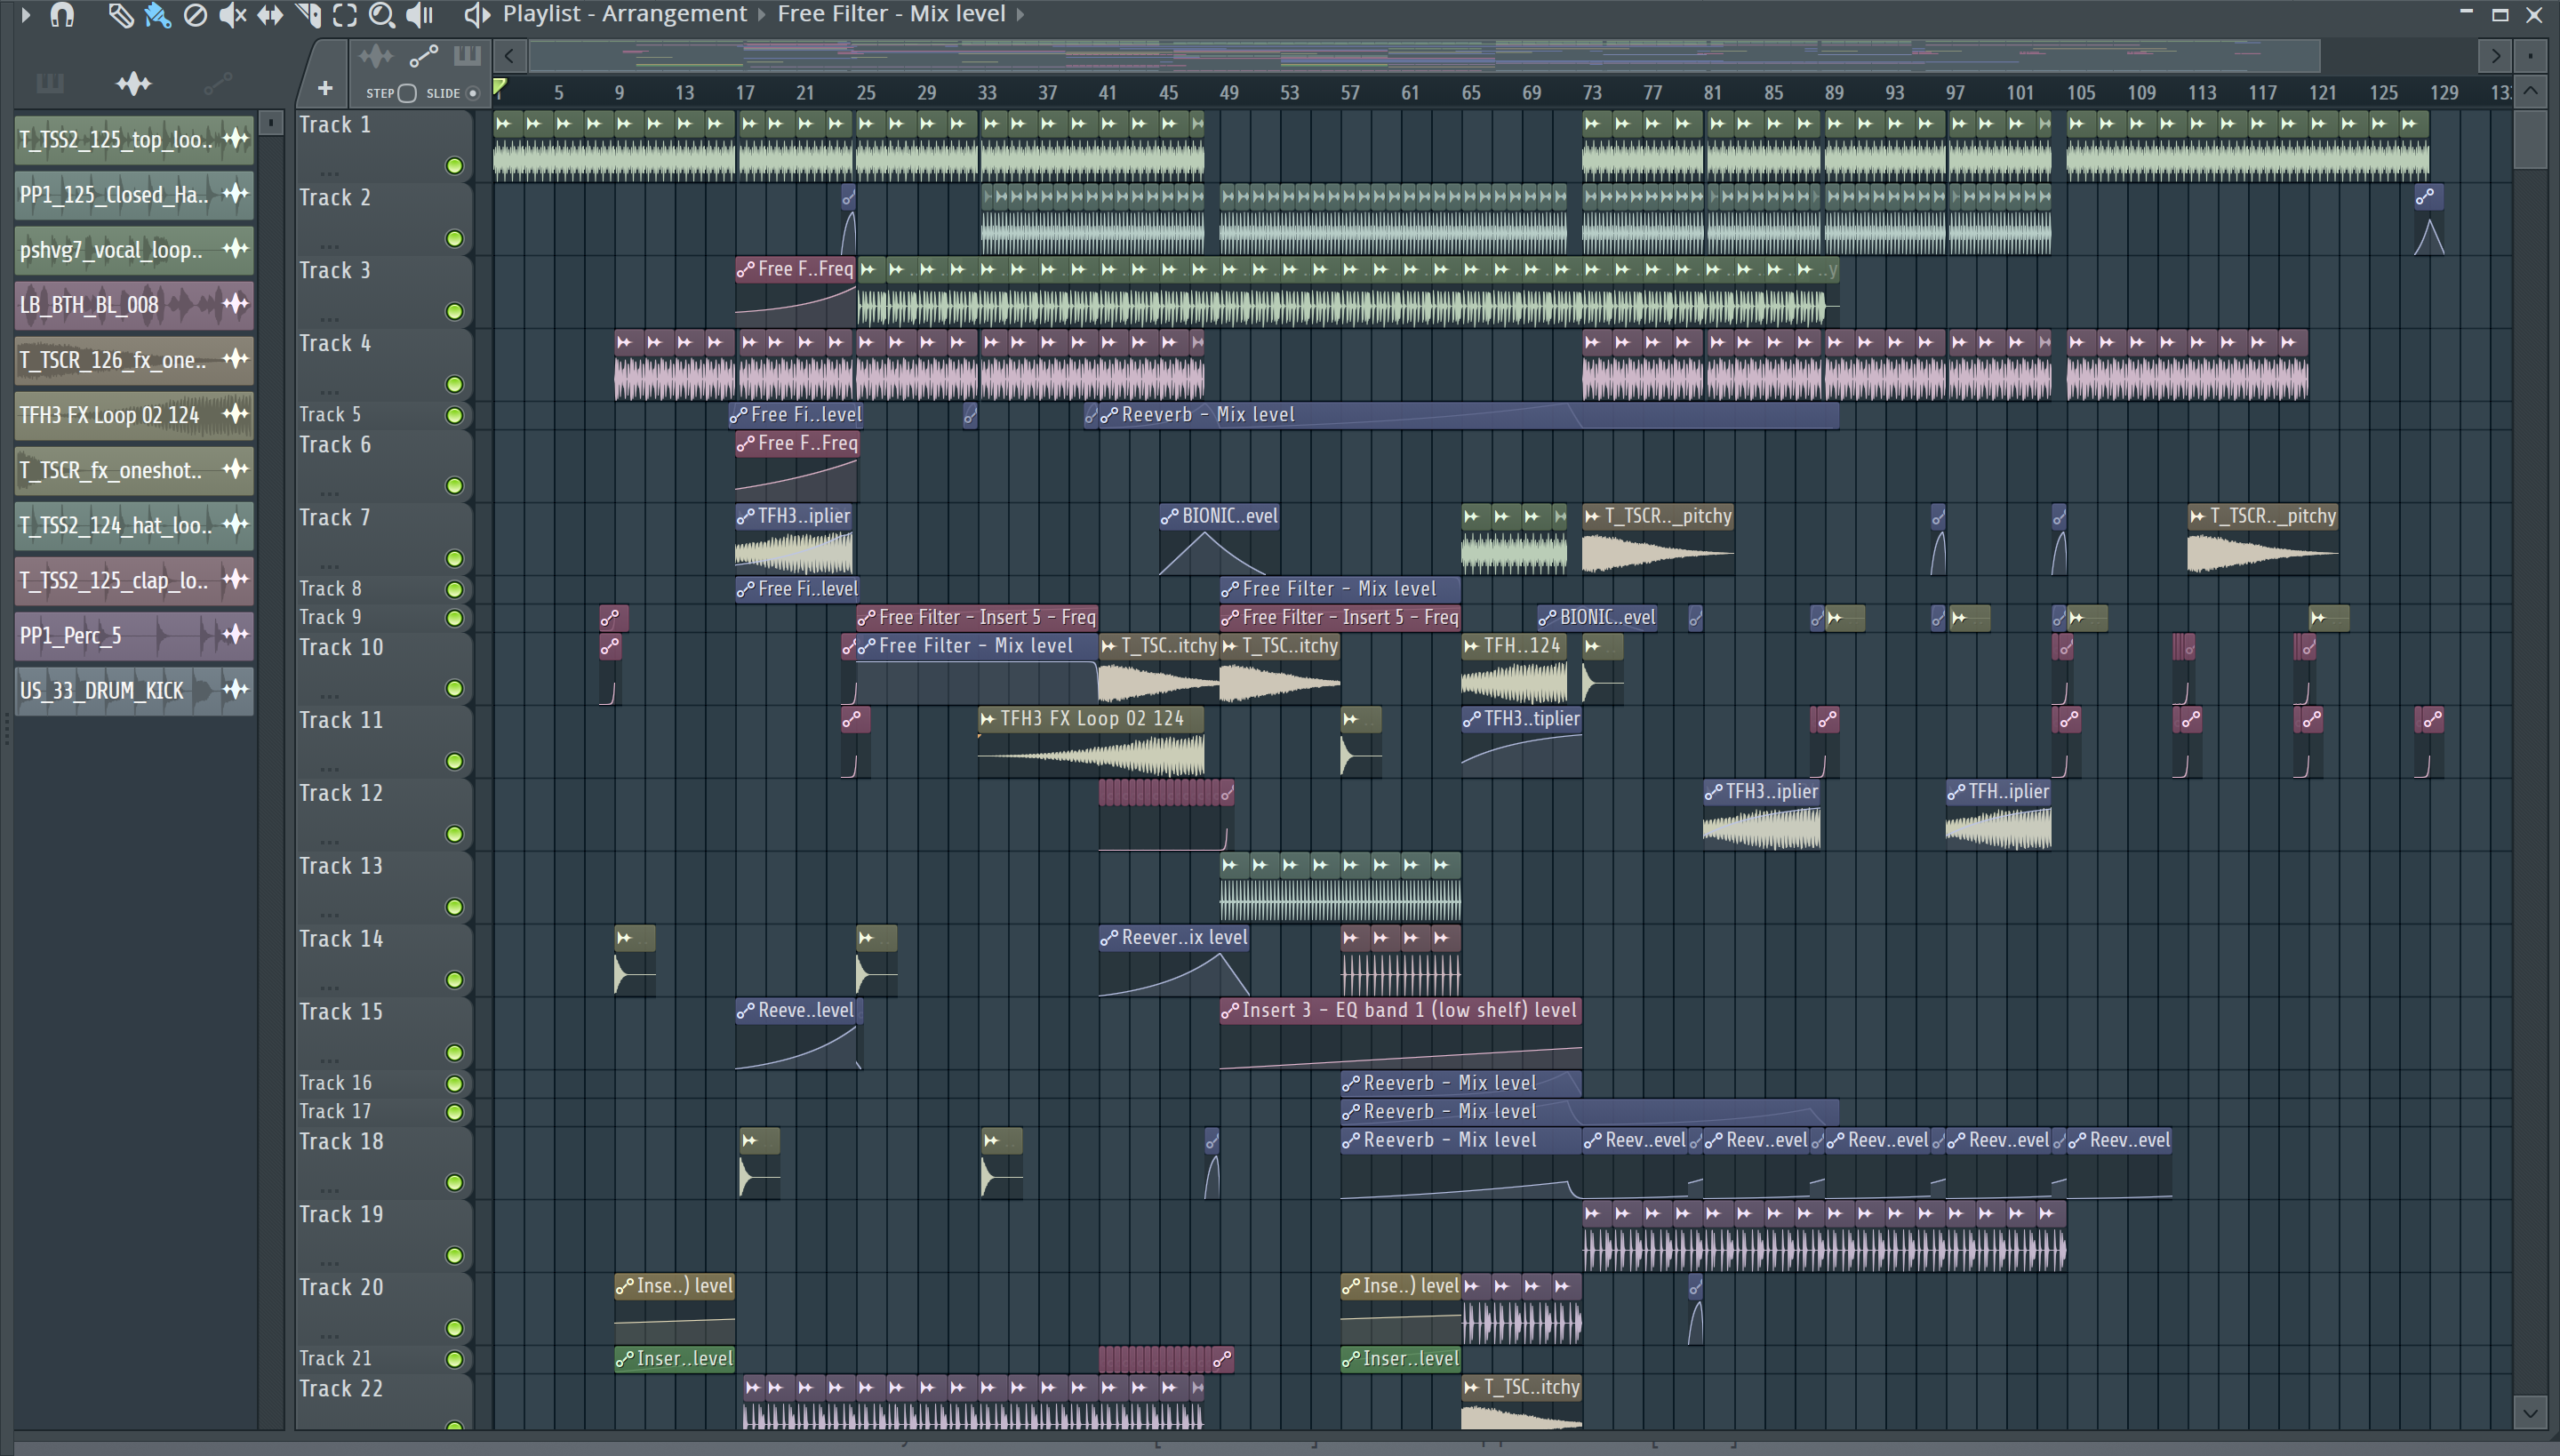The image size is (2560, 1456).
Task: Select the Paint brush tool
Action: (157, 14)
